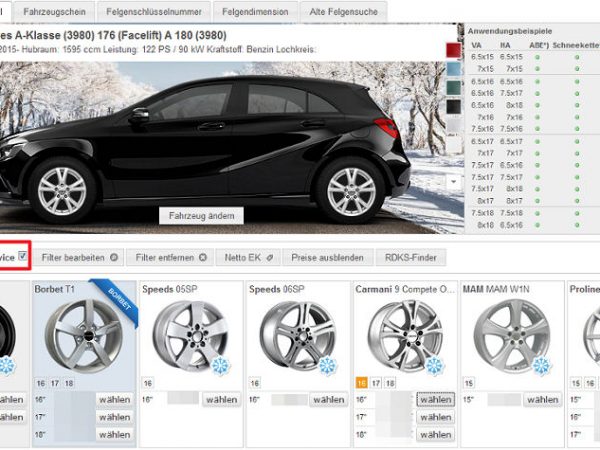Select size 18 chip on Carmani 9 Compete
This screenshot has height=450, width=600.
(x=390, y=383)
